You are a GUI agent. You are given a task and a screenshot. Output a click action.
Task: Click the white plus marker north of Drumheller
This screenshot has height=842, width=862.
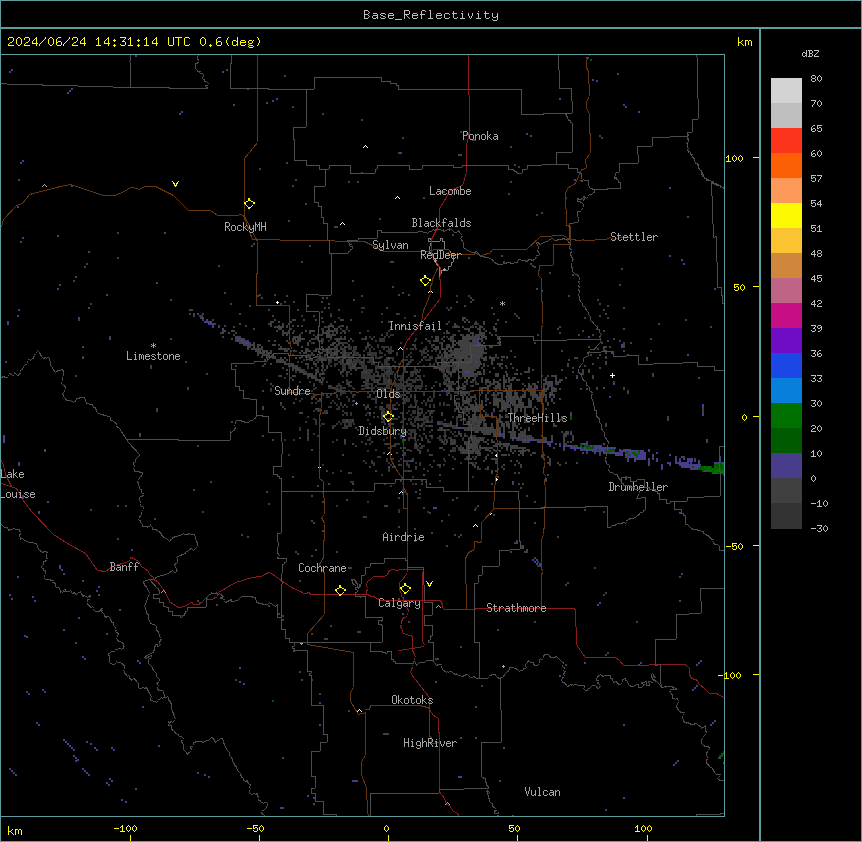pyautogui.click(x=612, y=375)
